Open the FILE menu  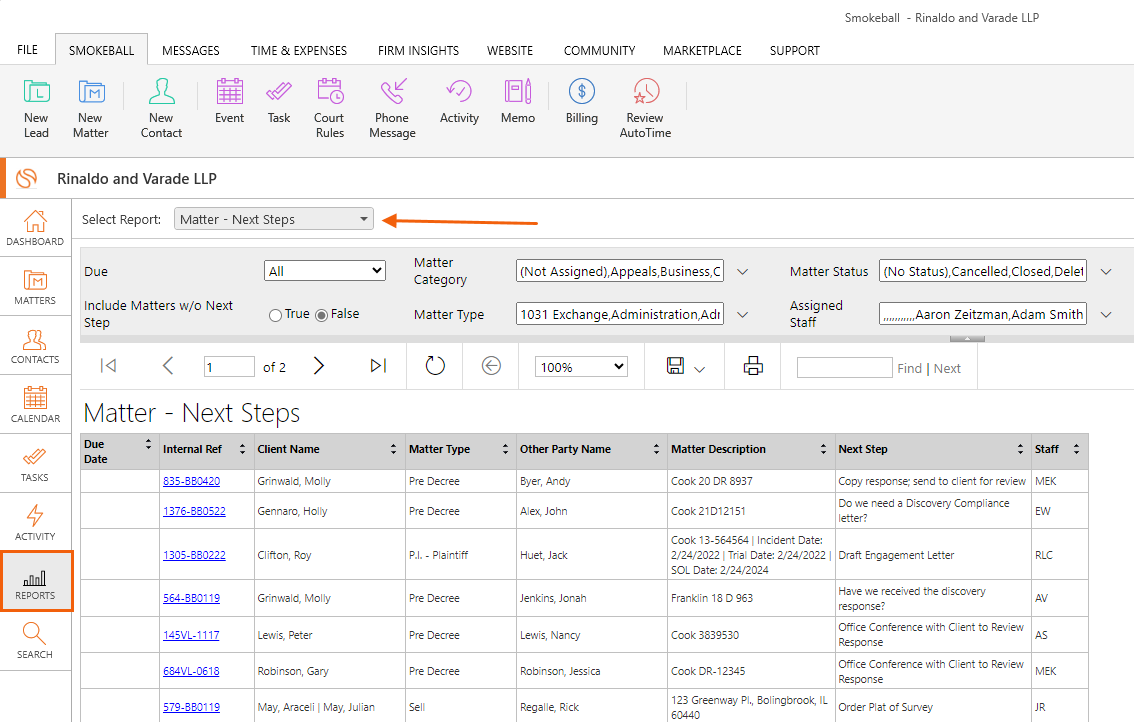[27, 50]
